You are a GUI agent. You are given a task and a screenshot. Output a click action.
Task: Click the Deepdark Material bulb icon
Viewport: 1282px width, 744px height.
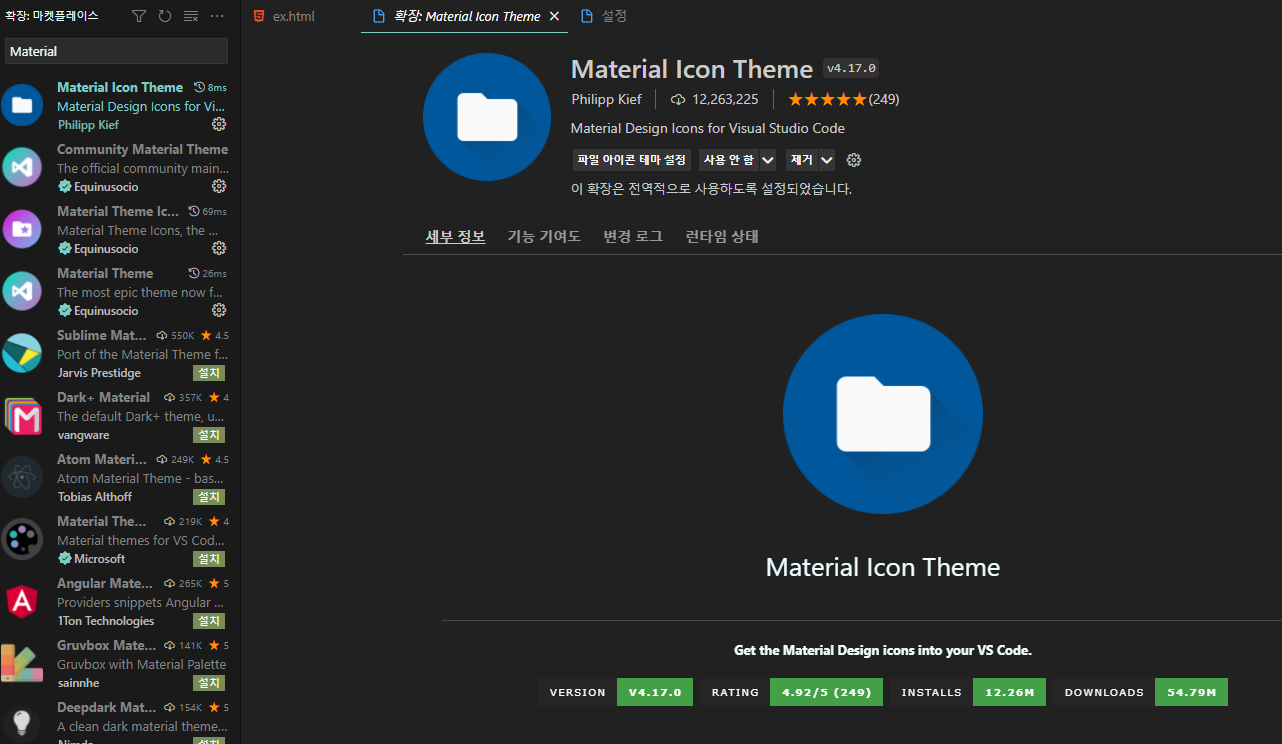tap(22, 723)
